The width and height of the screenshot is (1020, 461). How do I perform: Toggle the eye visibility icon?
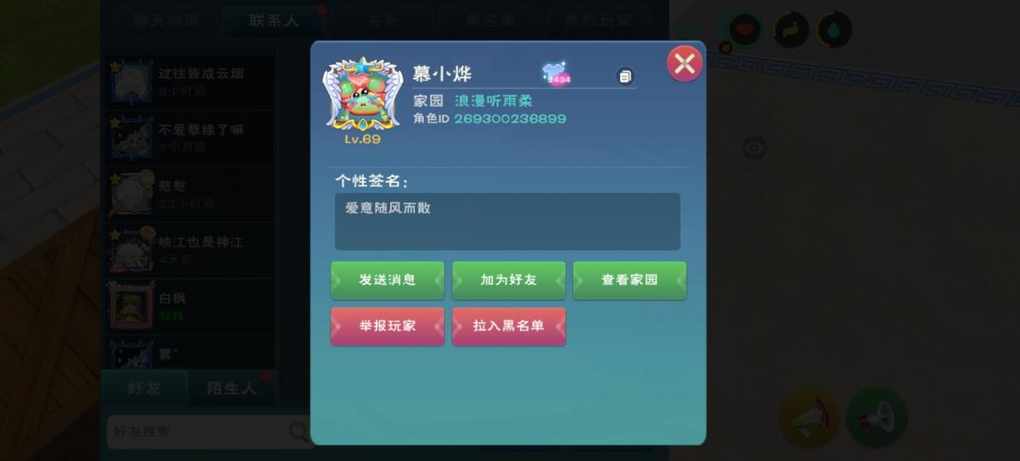(x=755, y=148)
